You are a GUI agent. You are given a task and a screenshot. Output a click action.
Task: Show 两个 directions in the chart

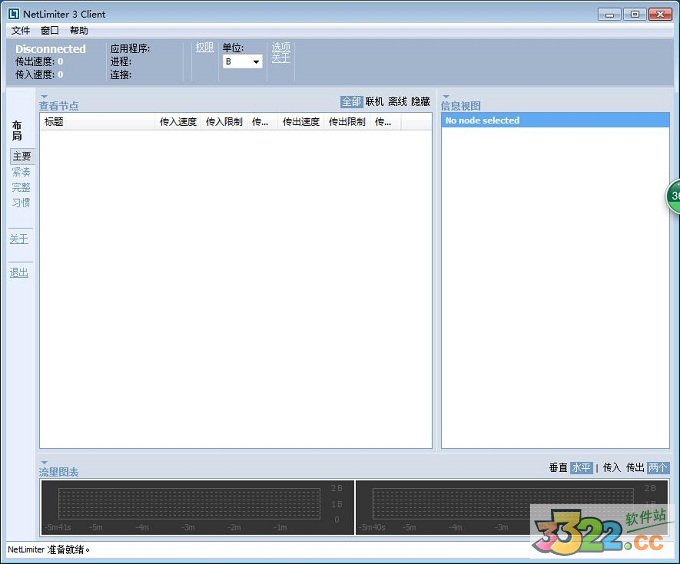[658, 468]
